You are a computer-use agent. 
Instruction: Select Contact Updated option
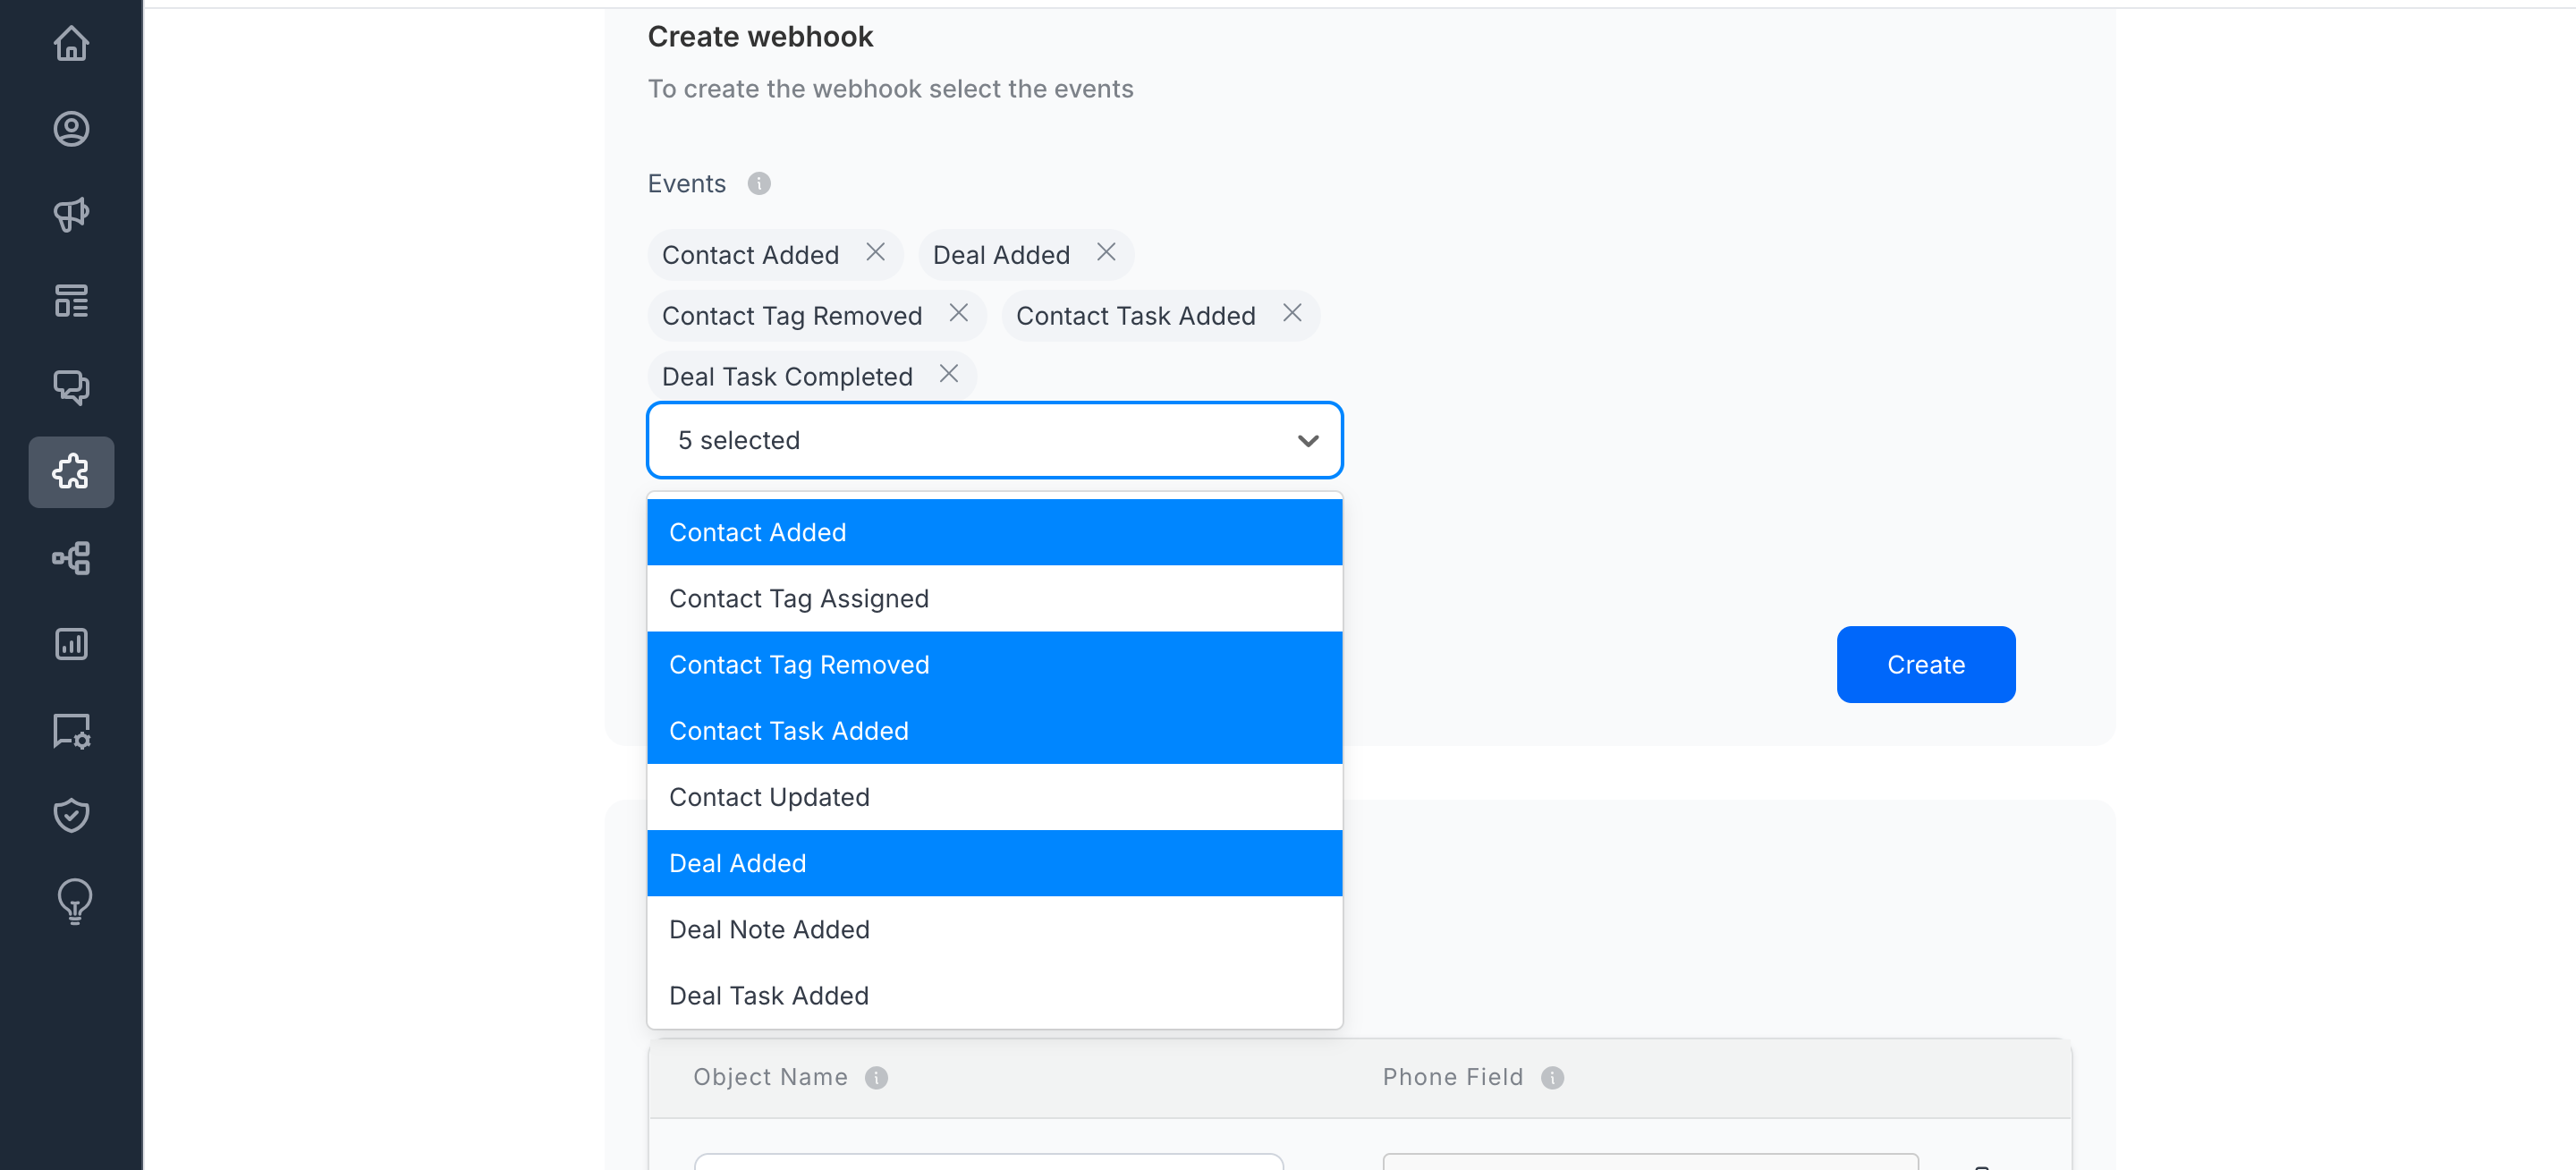pos(994,797)
